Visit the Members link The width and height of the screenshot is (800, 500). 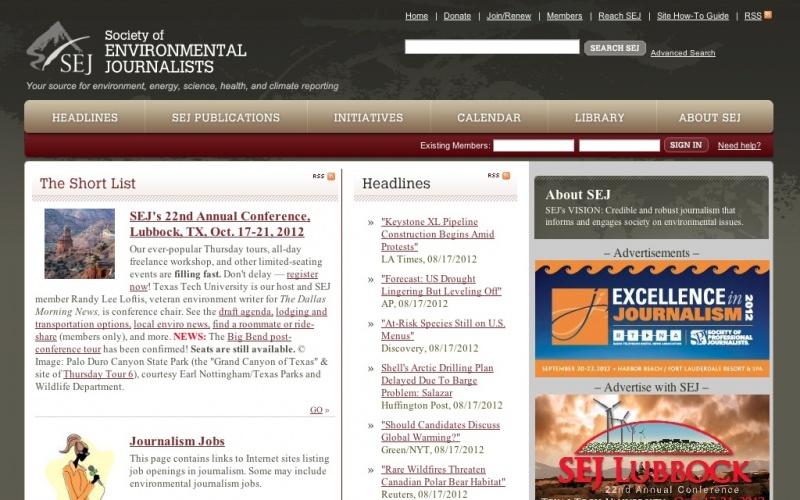(x=564, y=16)
